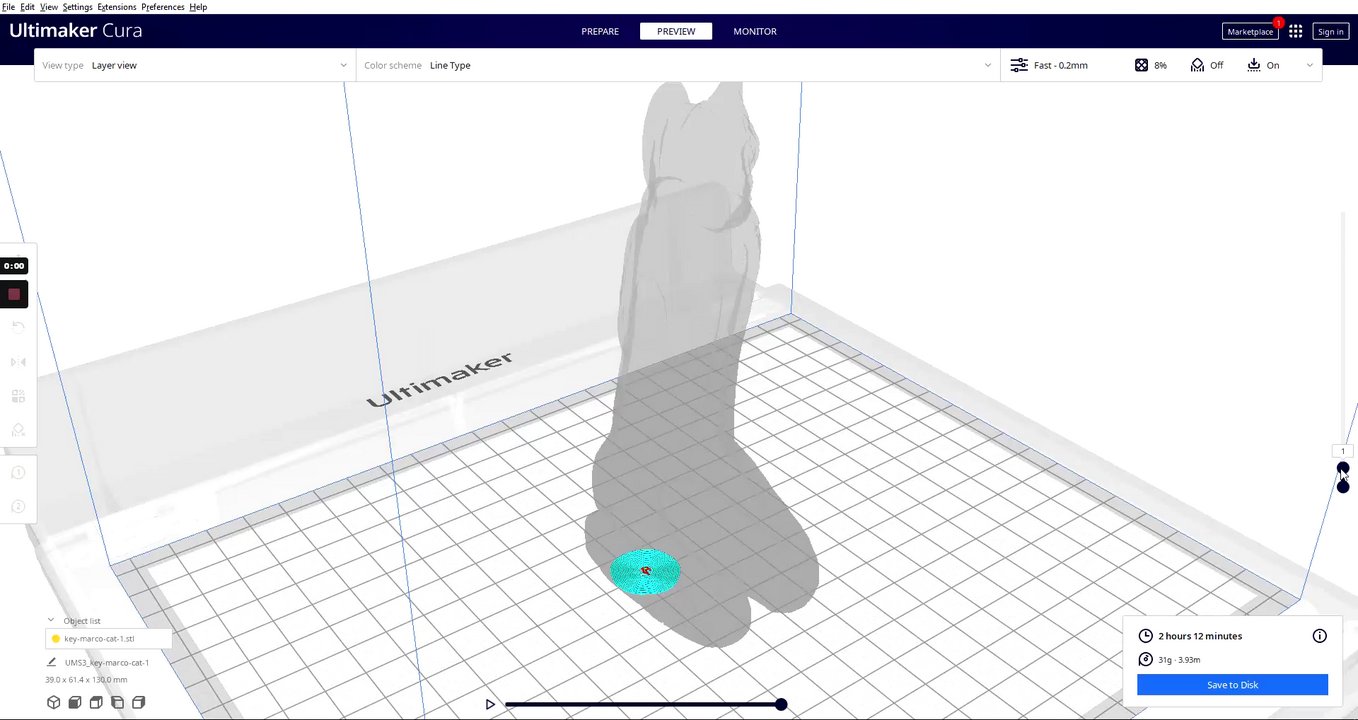1358x720 pixels.
Task: Click the infill density icon
Action: click(x=1141, y=65)
